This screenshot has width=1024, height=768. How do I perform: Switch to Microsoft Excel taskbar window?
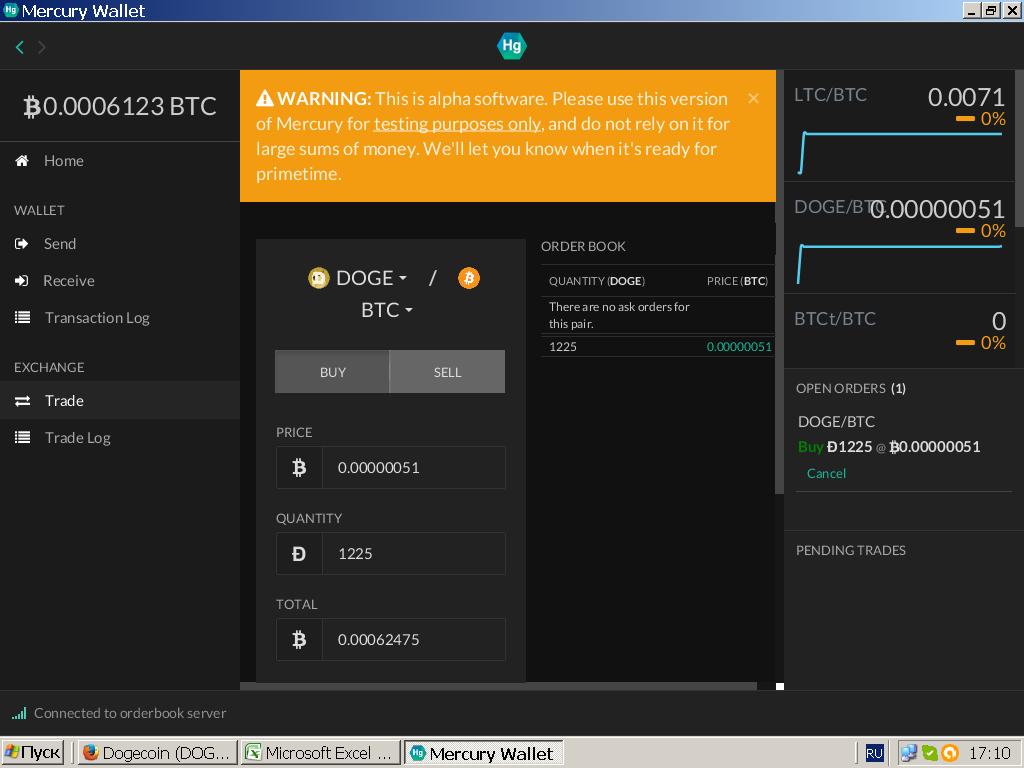pos(320,753)
